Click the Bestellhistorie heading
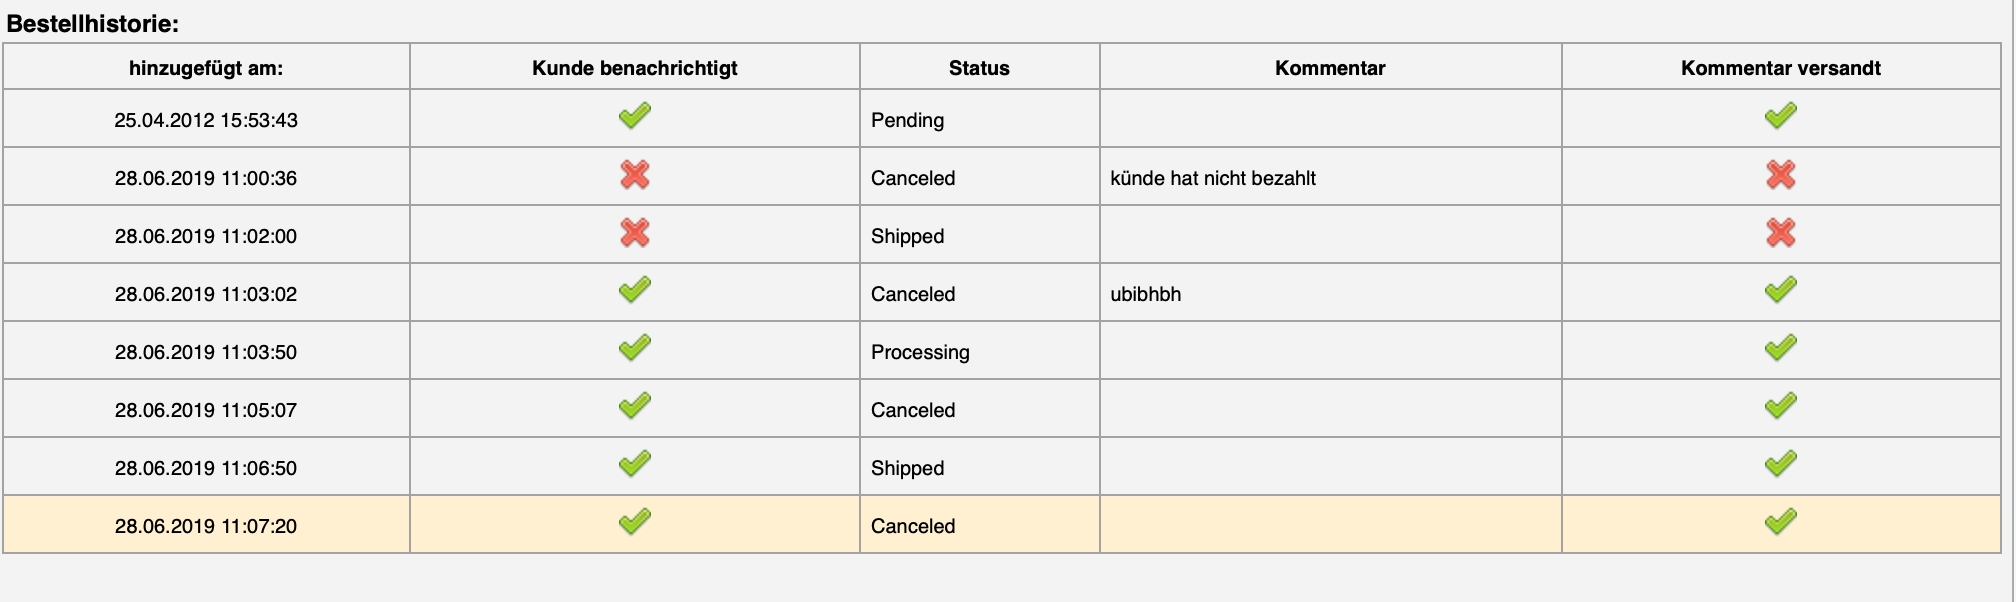 tap(92, 24)
